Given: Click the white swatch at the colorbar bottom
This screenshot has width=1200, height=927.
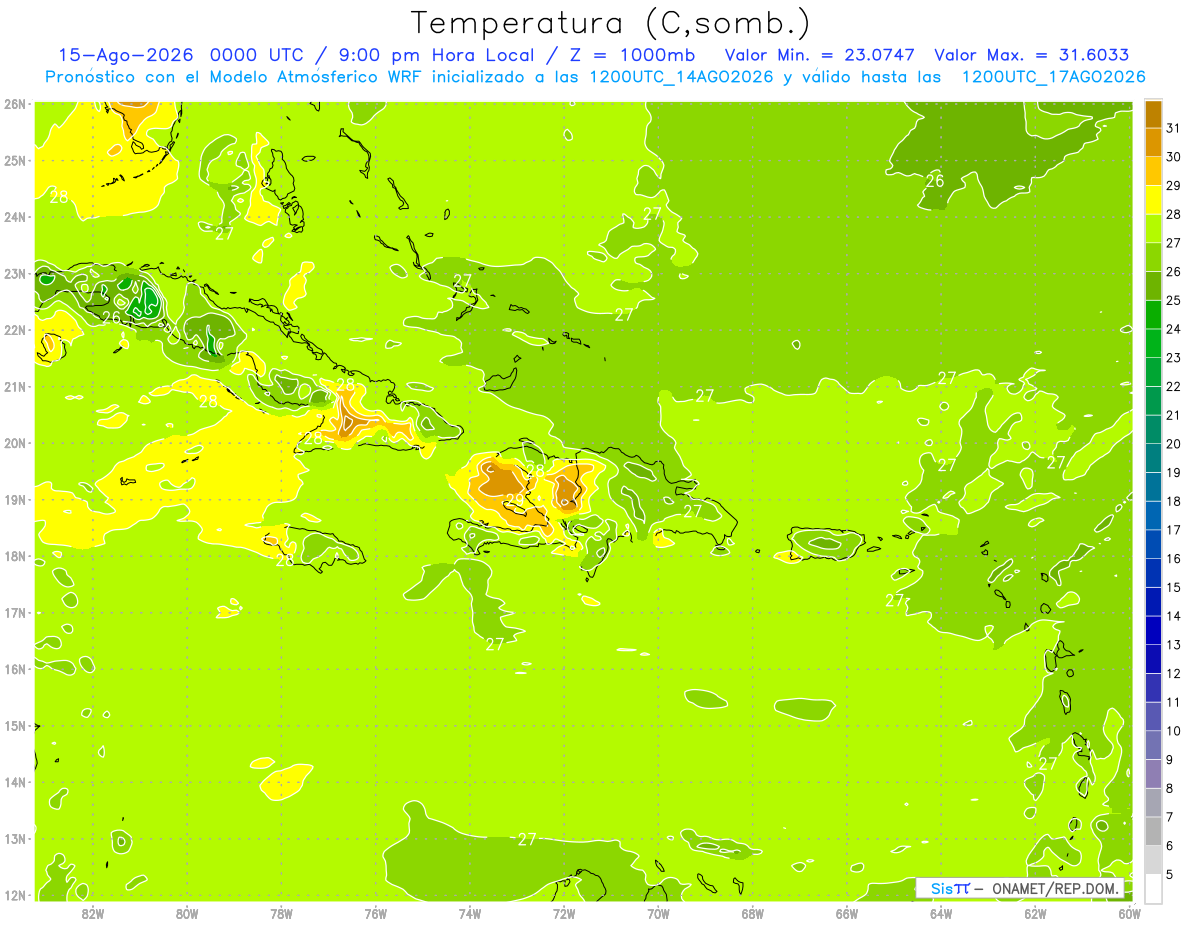Looking at the screenshot, I should point(1153,888).
